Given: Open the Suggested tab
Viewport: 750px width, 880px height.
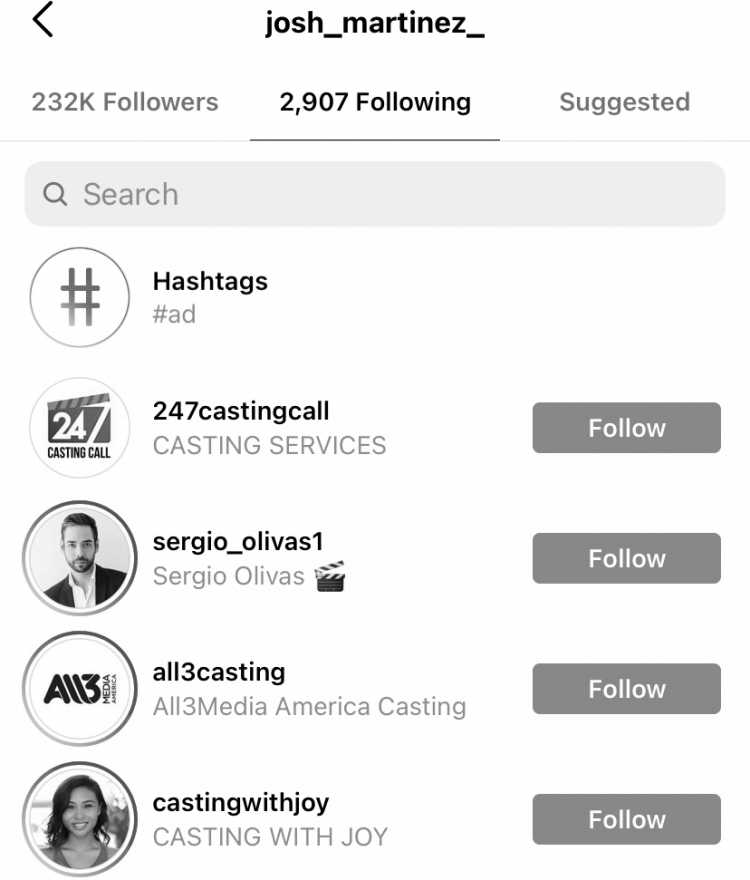Looking at the screenshot, I should [x=624, y=102].
